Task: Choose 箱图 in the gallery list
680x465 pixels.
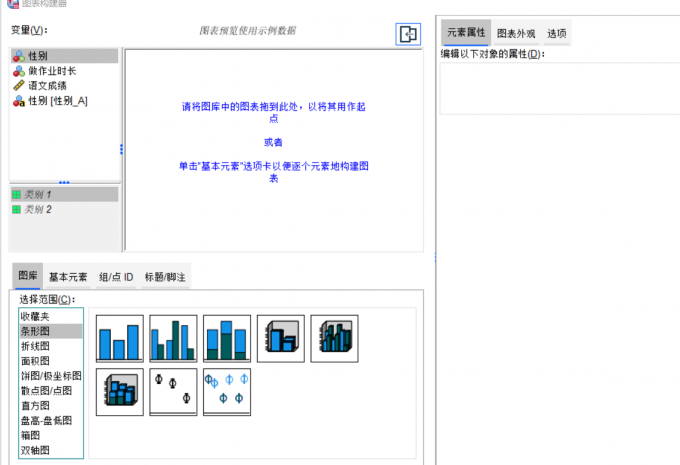Action: [51, 435]
